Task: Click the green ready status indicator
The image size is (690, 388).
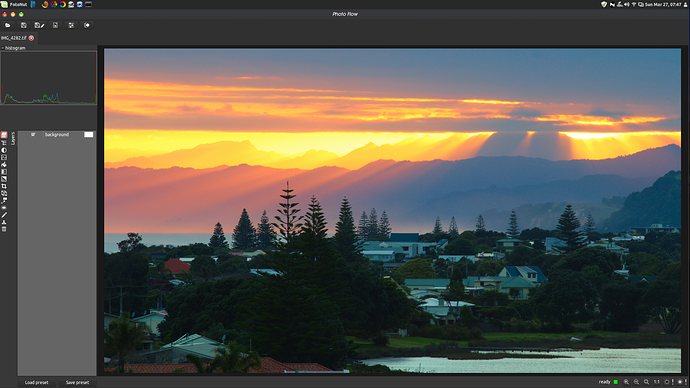Action: (x=616, y=382)
